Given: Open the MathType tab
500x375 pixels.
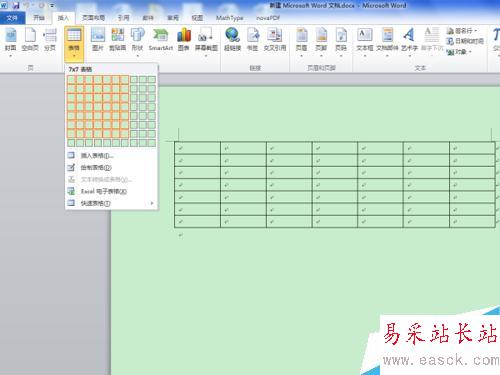Looking at the screenshot, I should 229,18.
